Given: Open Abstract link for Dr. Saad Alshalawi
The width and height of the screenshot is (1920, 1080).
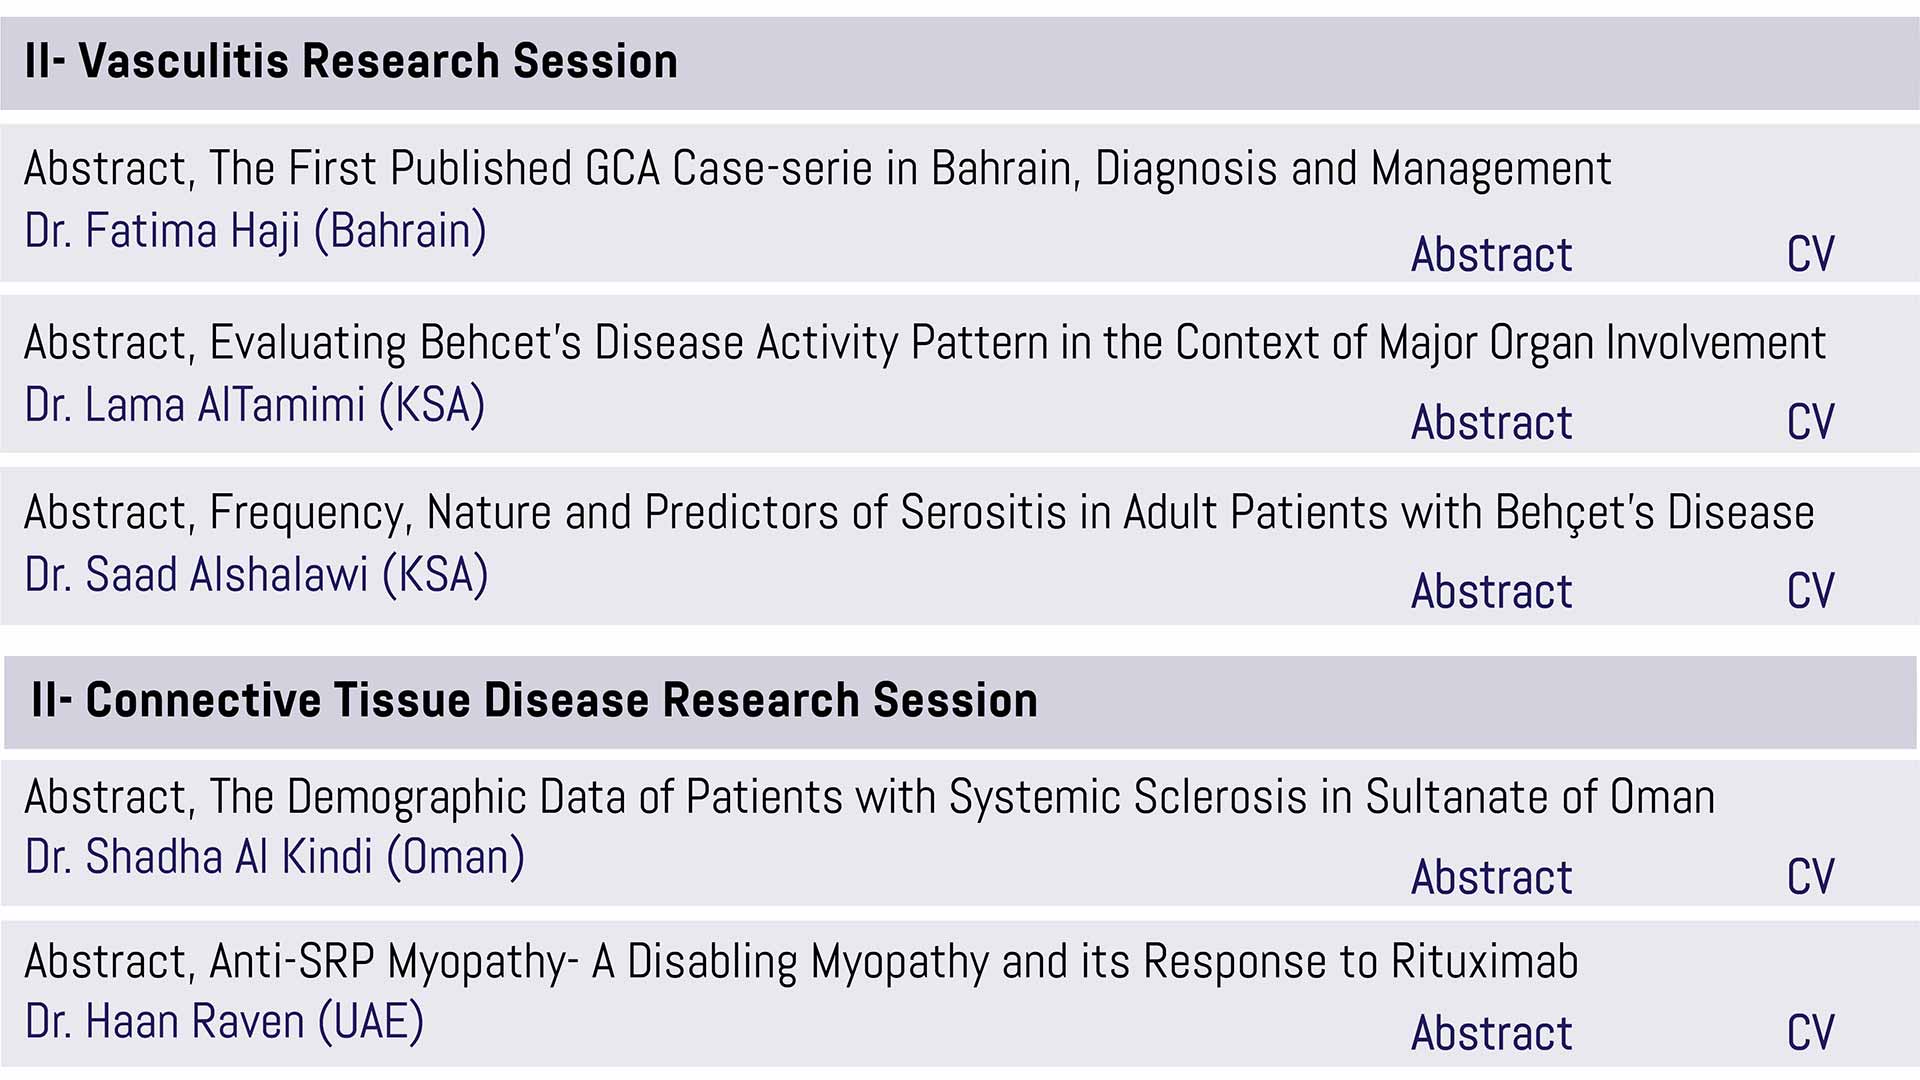Looking at the screenshot, I should [1491, 592].
